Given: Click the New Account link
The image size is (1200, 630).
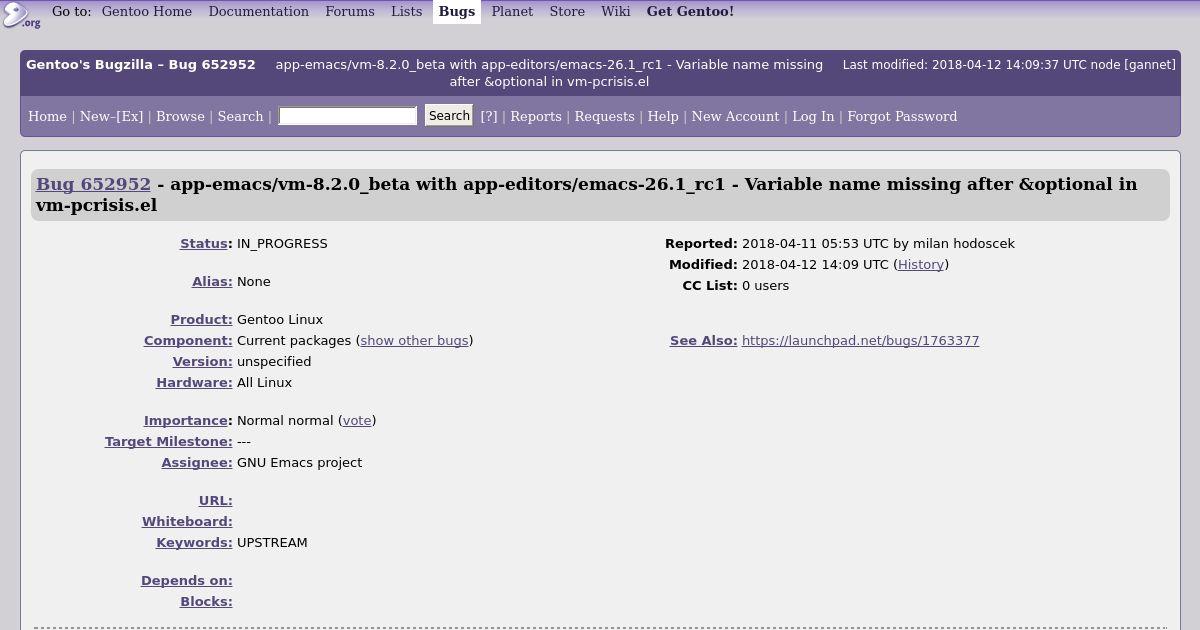Looking at the screenshot, I should [x=735, y=116].
